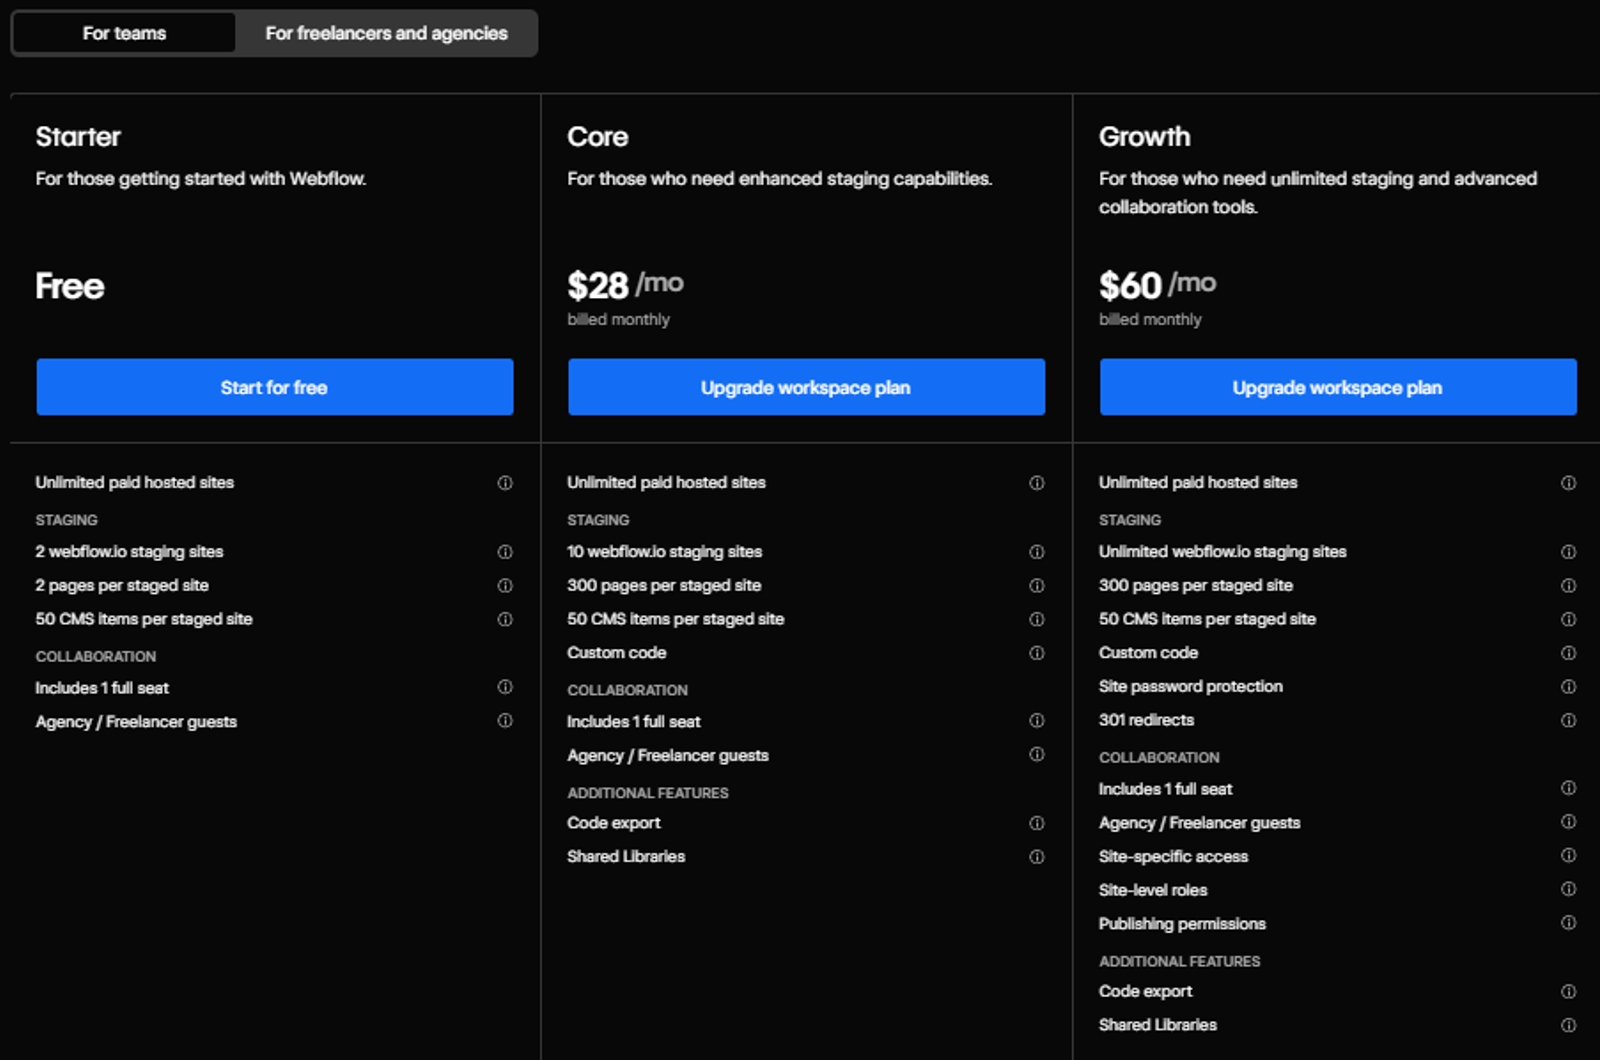The width and height of the screenshot is (1600, 1060).
Task: Show info for 10 webflow.io staging sites
Action: [1037, 552]
